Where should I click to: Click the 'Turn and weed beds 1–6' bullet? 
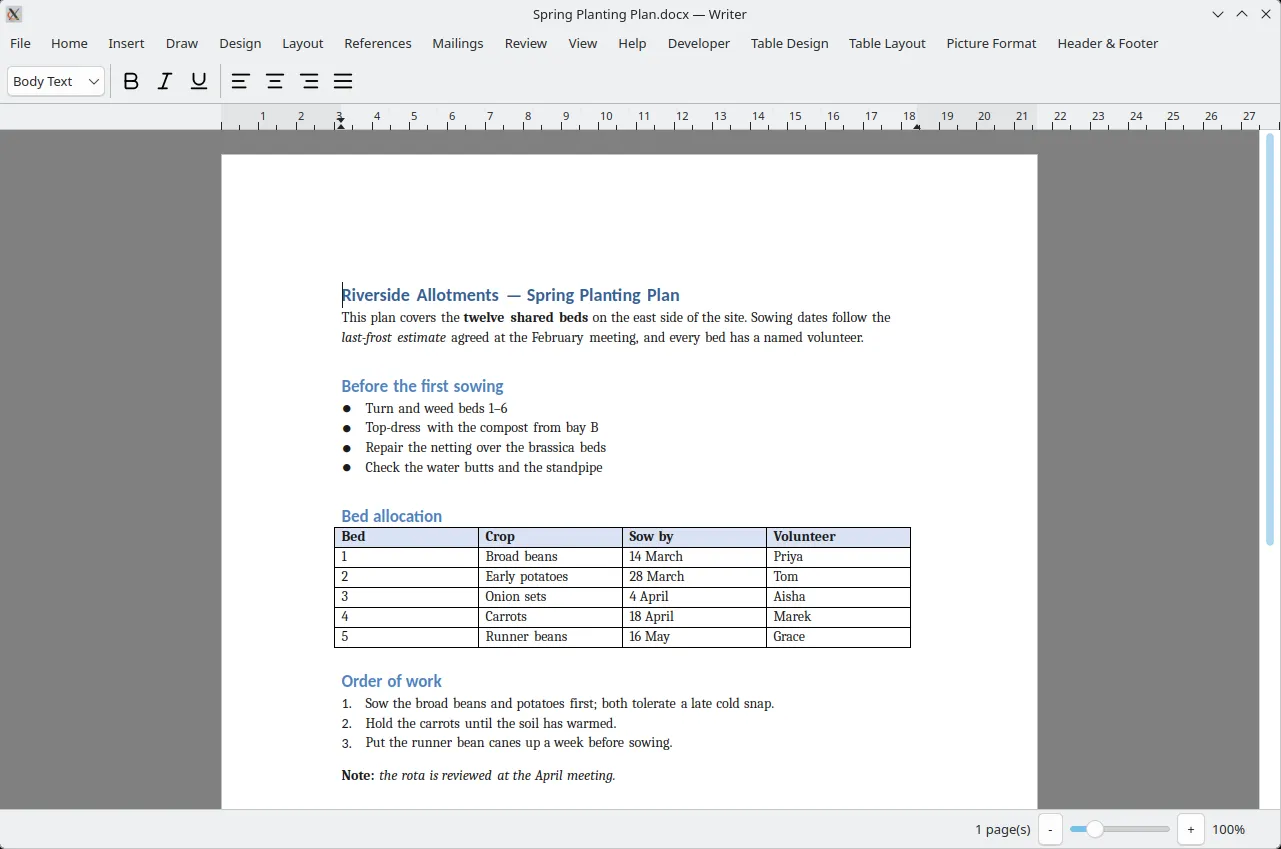point(436,408)
